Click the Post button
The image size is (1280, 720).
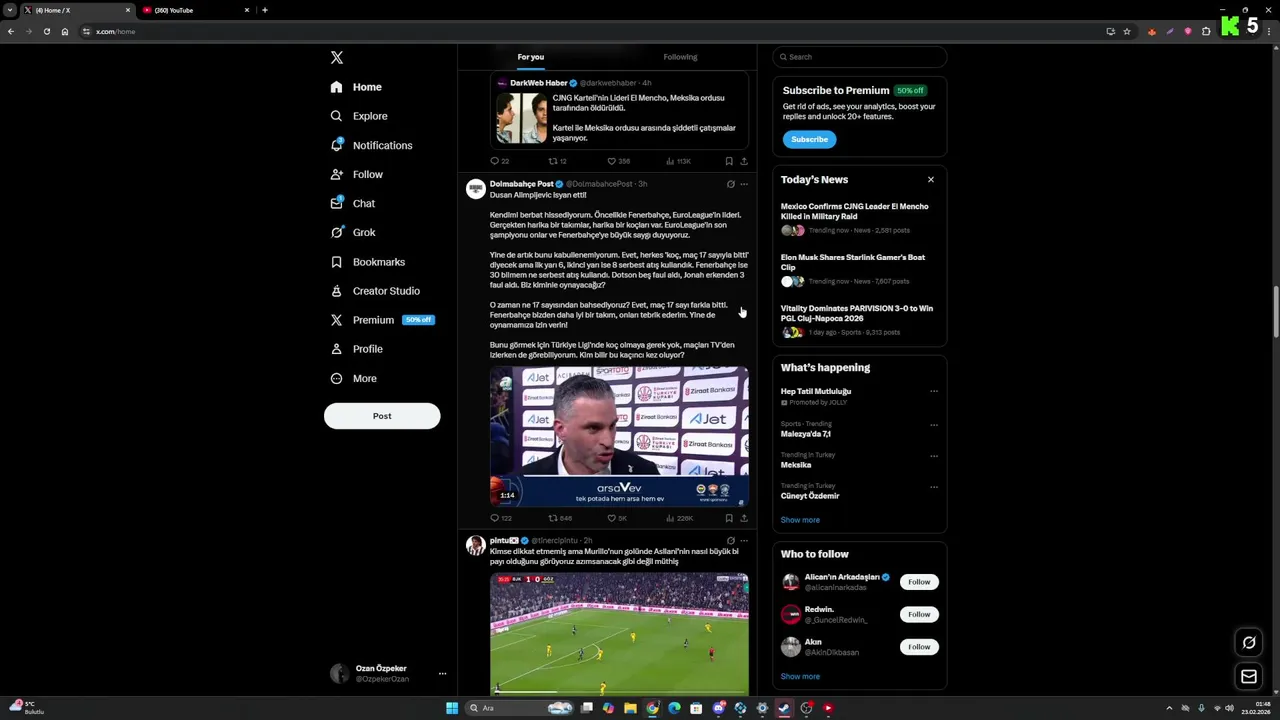click(x=382, y=416)
